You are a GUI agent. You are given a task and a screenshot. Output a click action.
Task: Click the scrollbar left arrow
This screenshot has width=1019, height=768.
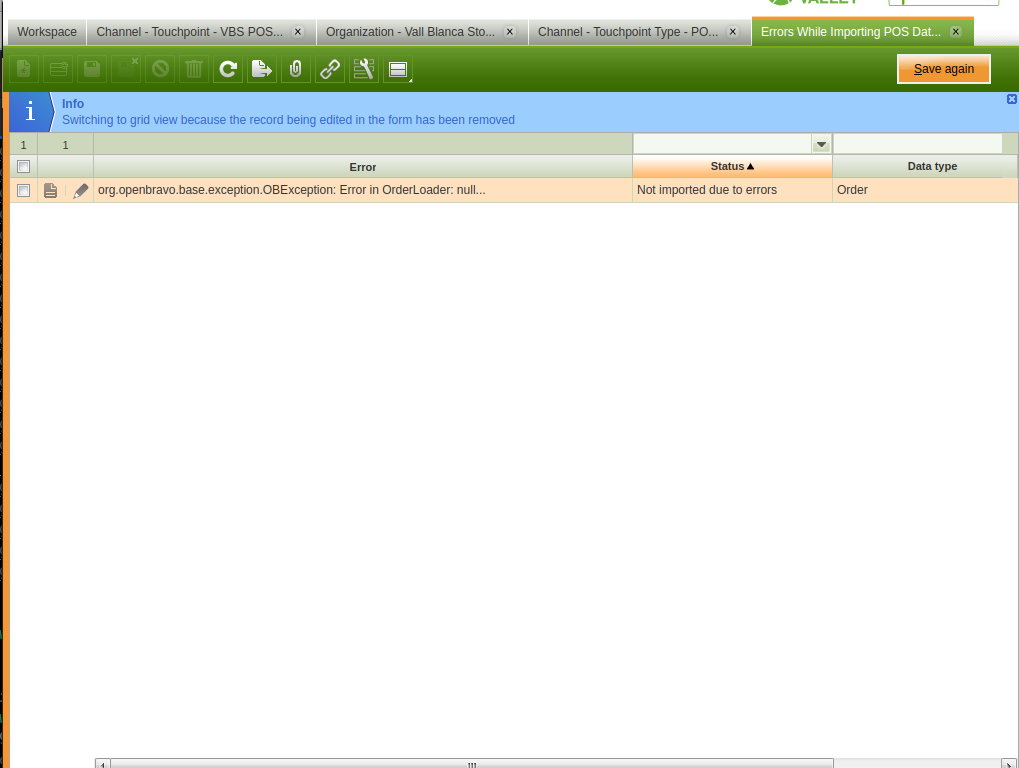tap(103, 763)
